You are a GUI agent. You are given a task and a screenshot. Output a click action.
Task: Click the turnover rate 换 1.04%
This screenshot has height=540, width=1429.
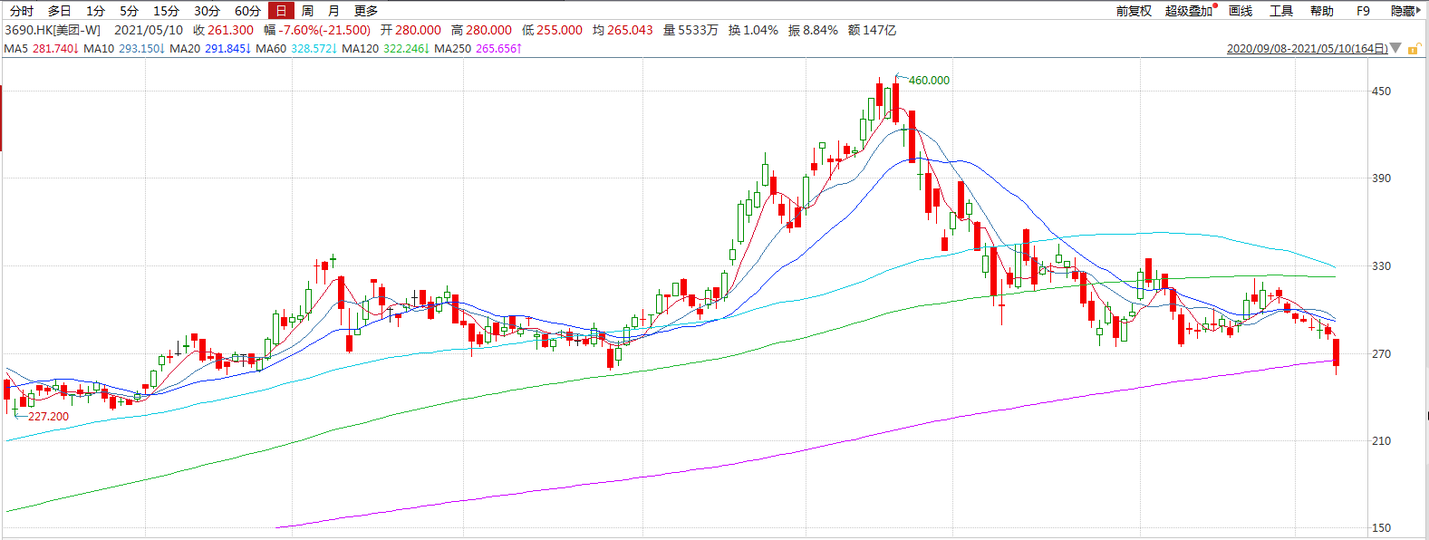753,30
